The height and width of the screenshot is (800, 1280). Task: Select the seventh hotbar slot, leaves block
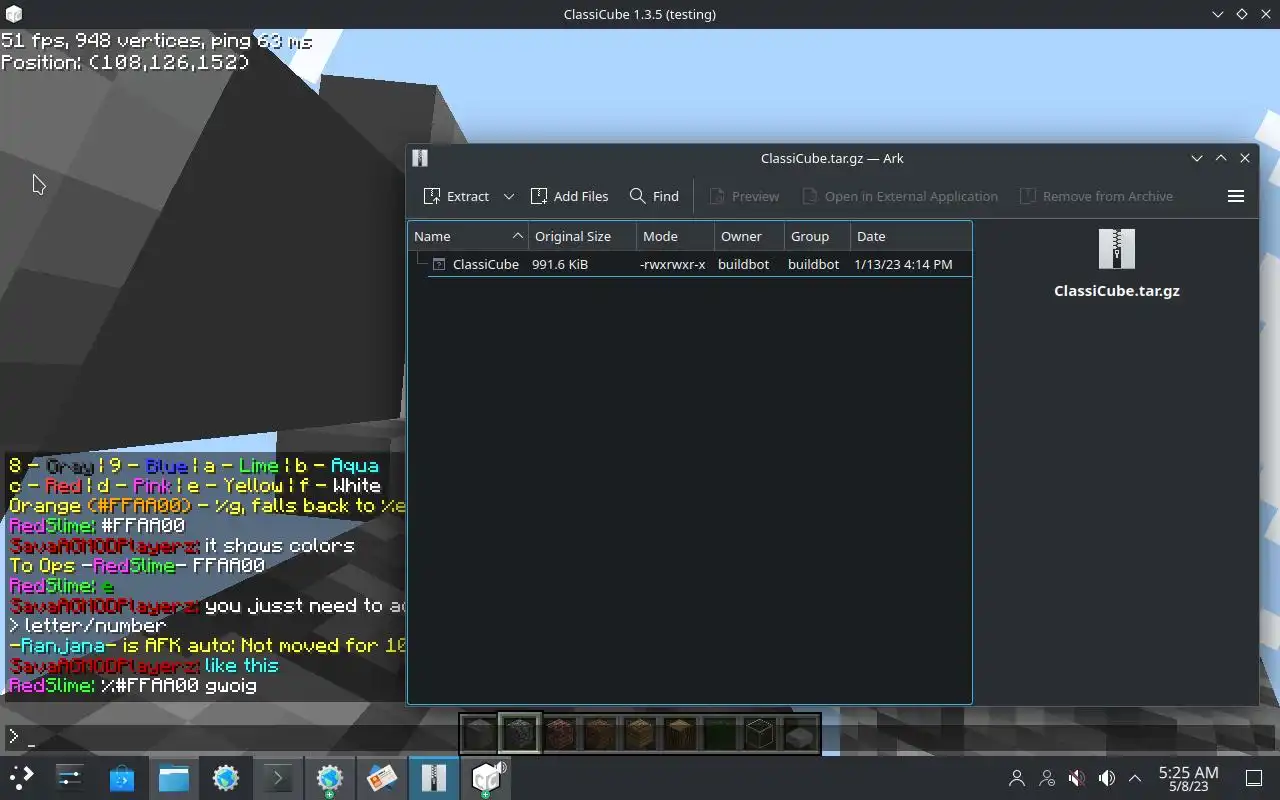[720, 735]
